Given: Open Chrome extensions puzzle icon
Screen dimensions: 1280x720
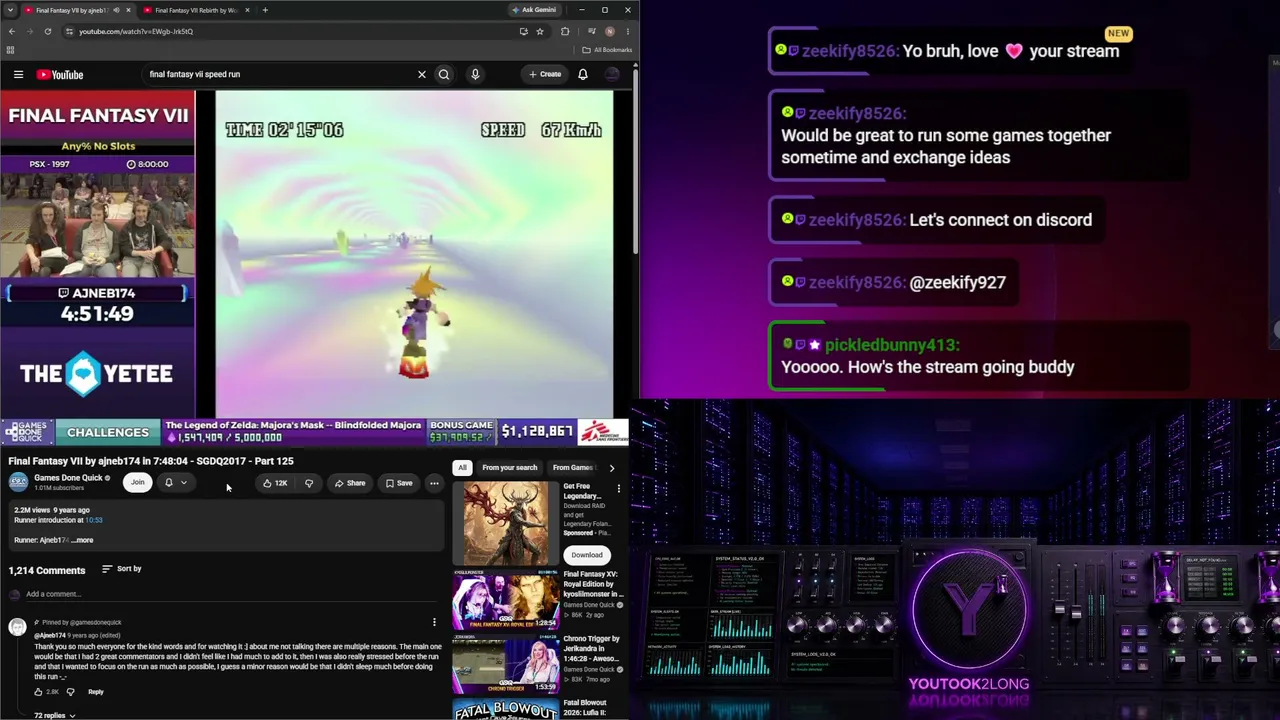Looking at the screenshot, I should tap(565, 31).
